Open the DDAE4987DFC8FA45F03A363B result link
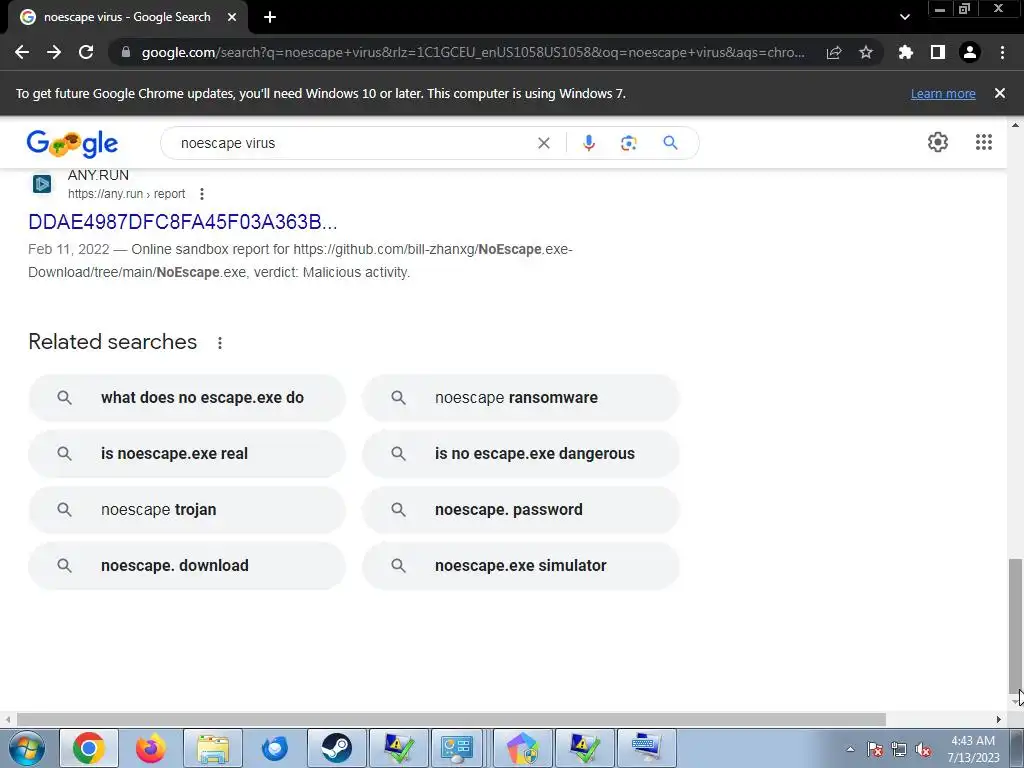The height and width of the screenshot is (768, 1024). click(183, 222)
